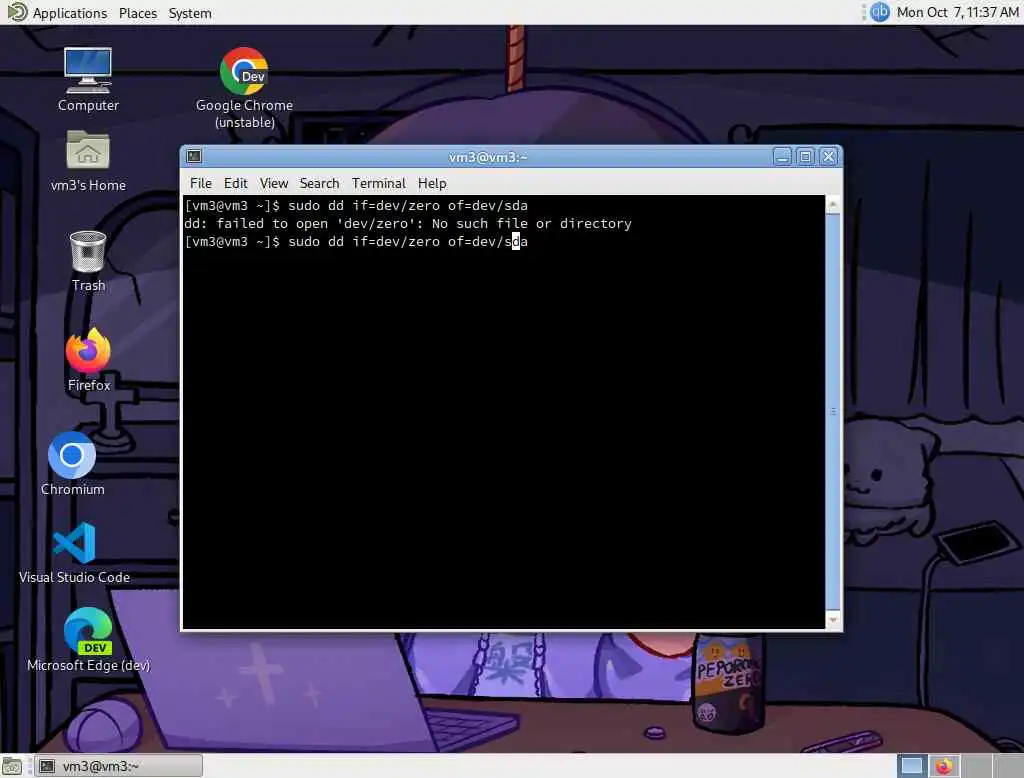Click the terminal window menu icon in title bar
Screen dimensions: 1024x778
194,156
